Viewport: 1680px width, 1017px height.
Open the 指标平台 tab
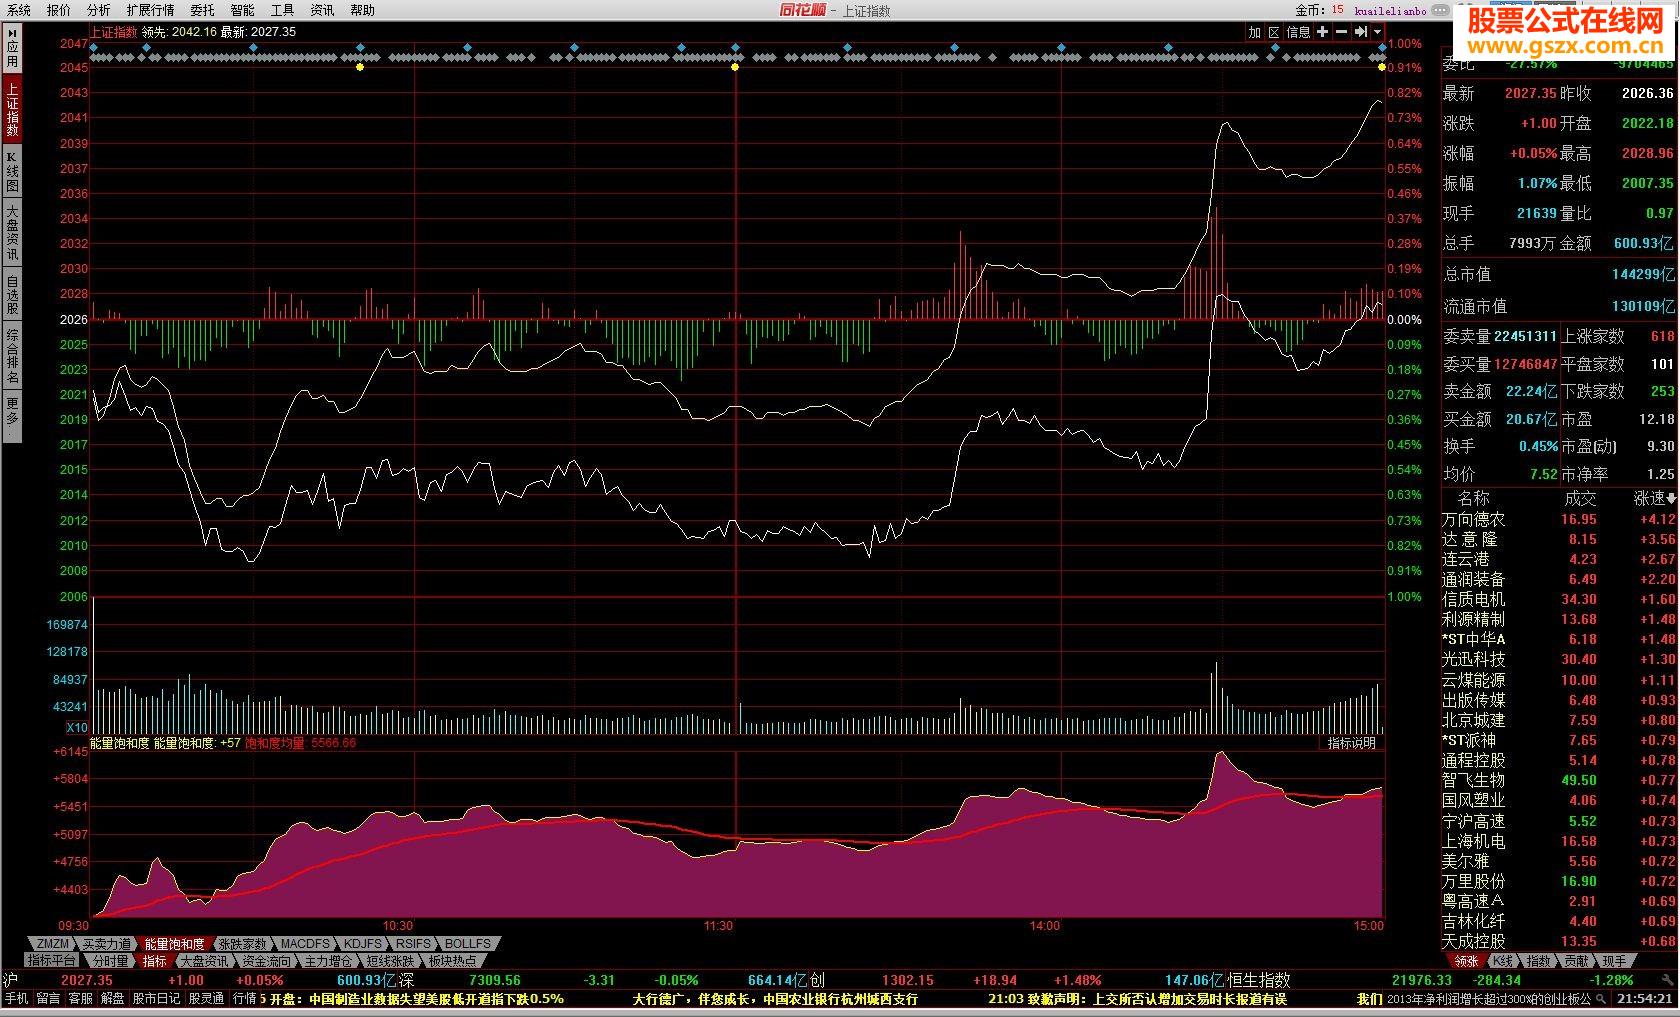click(52, 961)
